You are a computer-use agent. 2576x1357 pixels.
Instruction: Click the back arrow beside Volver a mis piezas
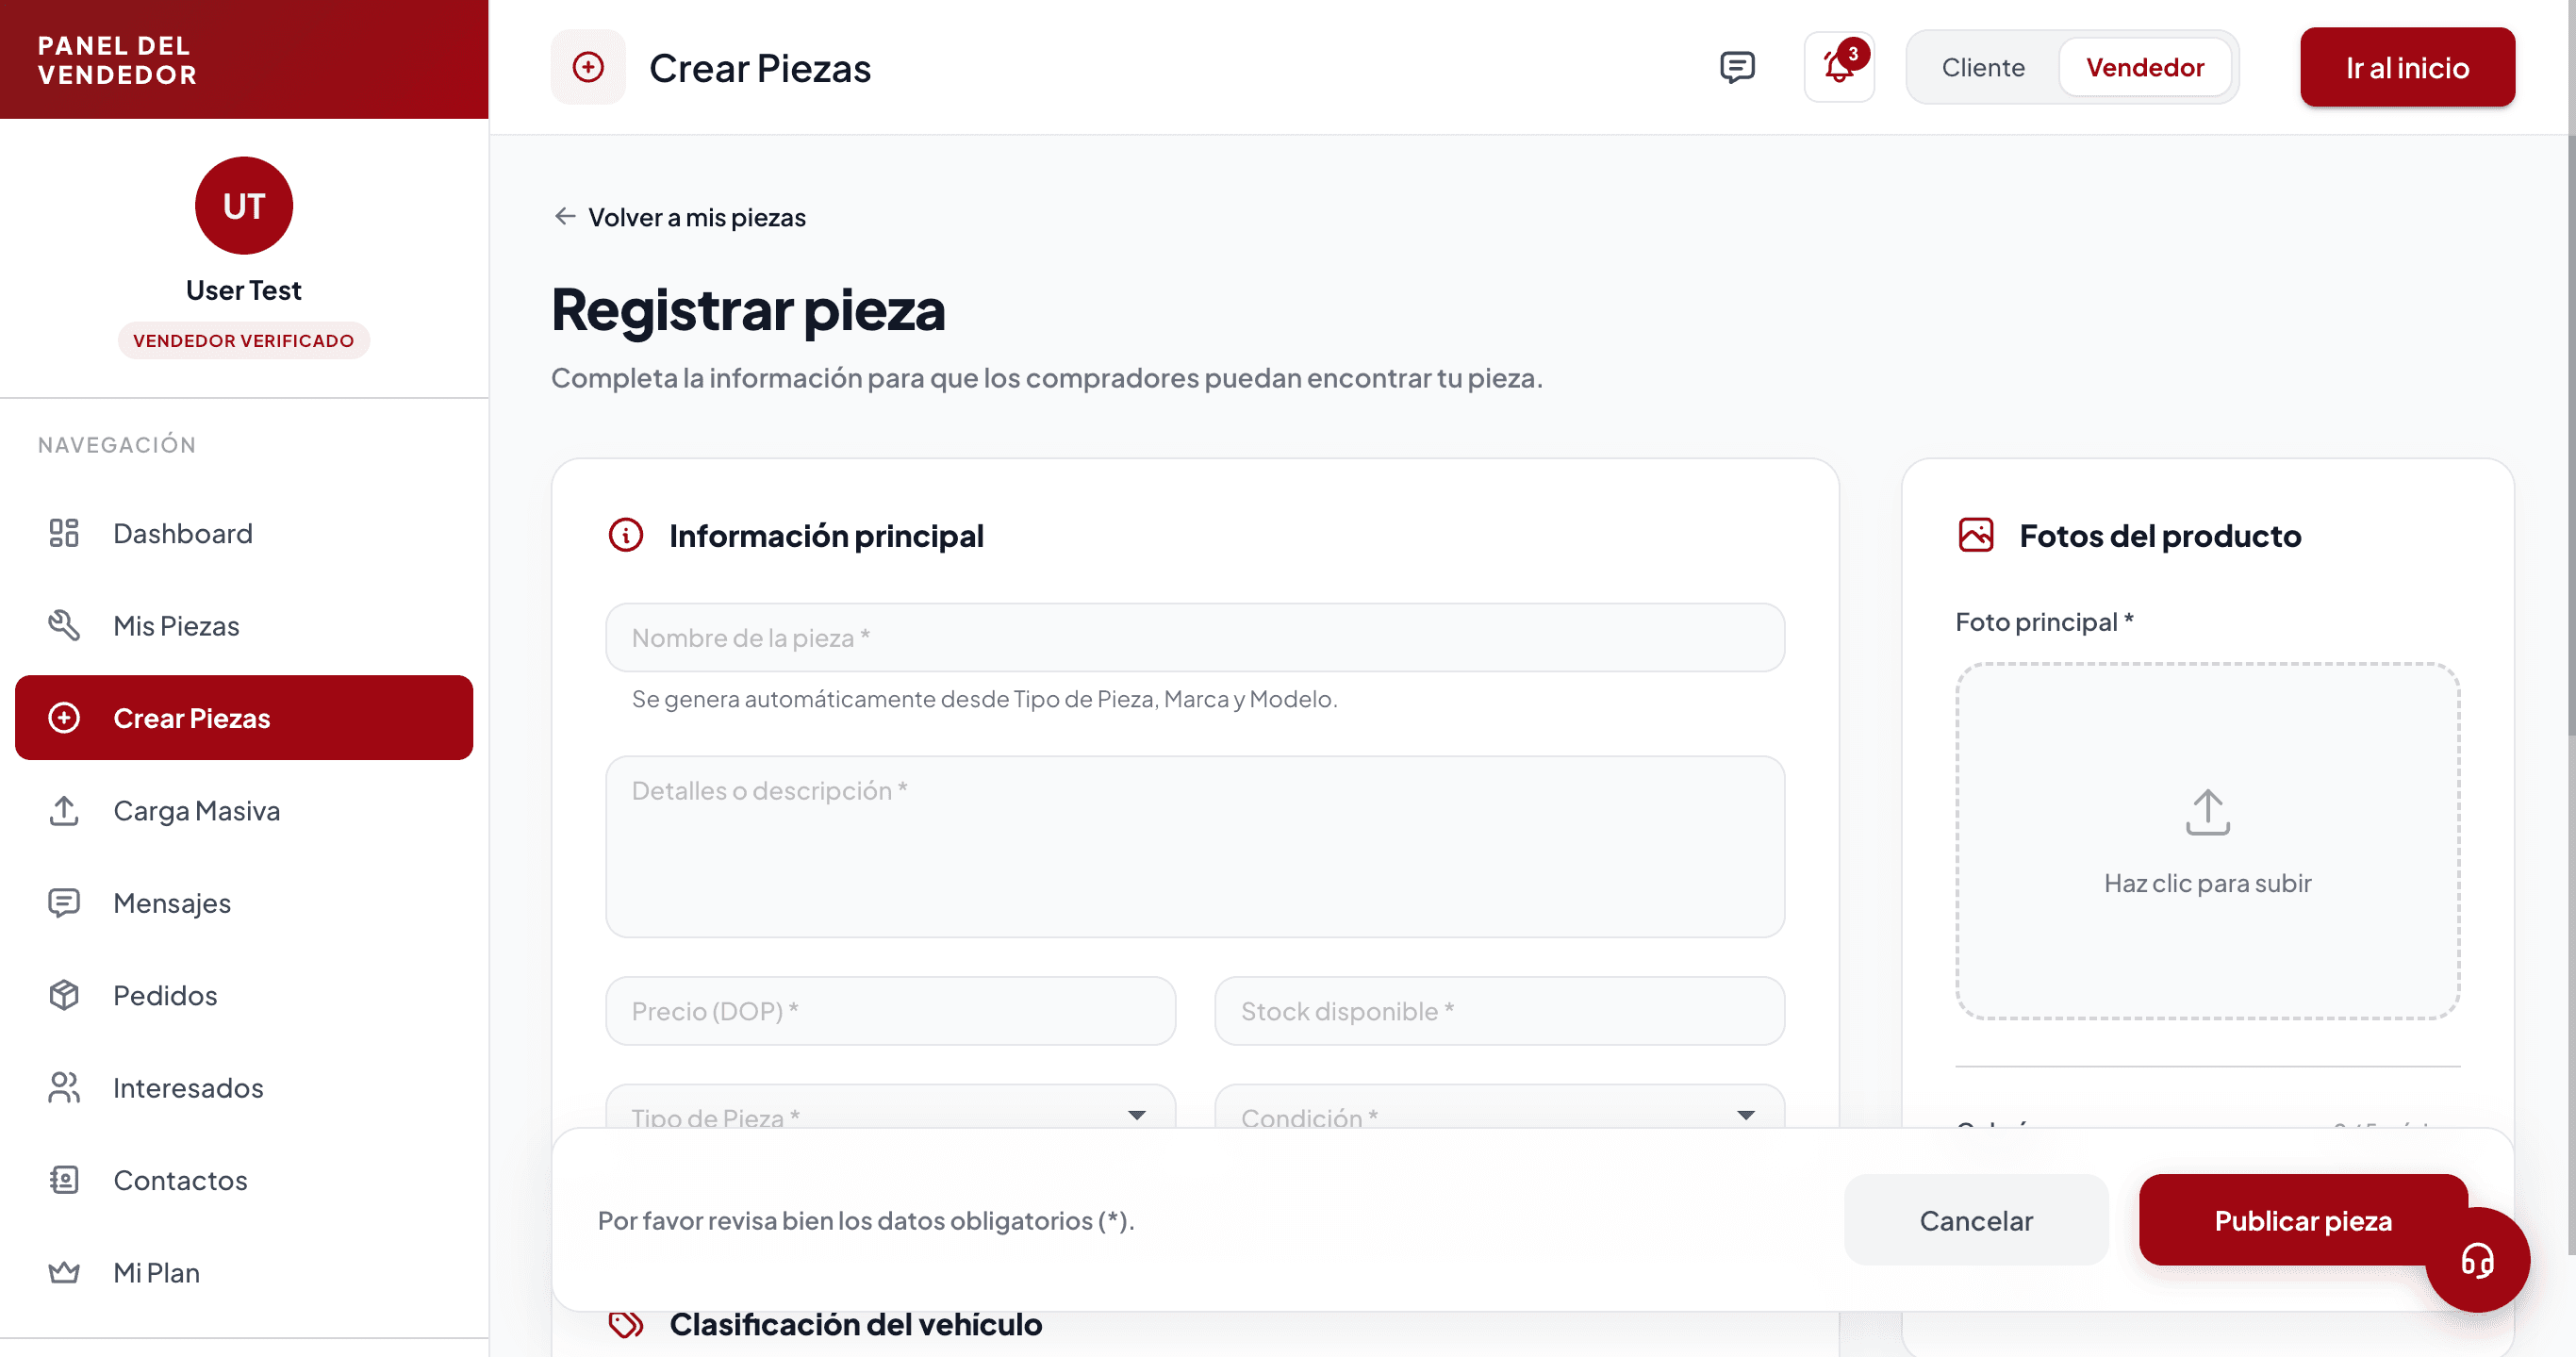point(565,217)
